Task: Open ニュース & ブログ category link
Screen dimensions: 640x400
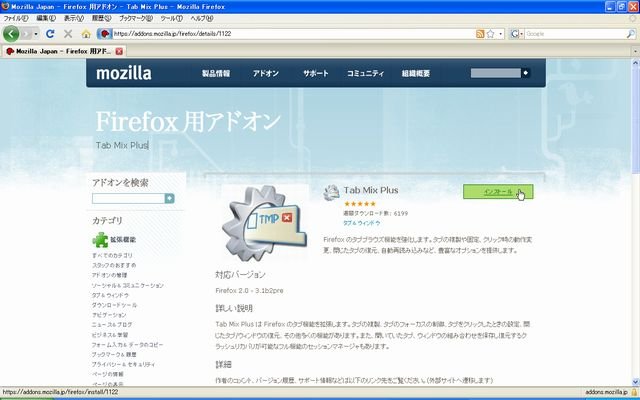Action: click(112, 325)
